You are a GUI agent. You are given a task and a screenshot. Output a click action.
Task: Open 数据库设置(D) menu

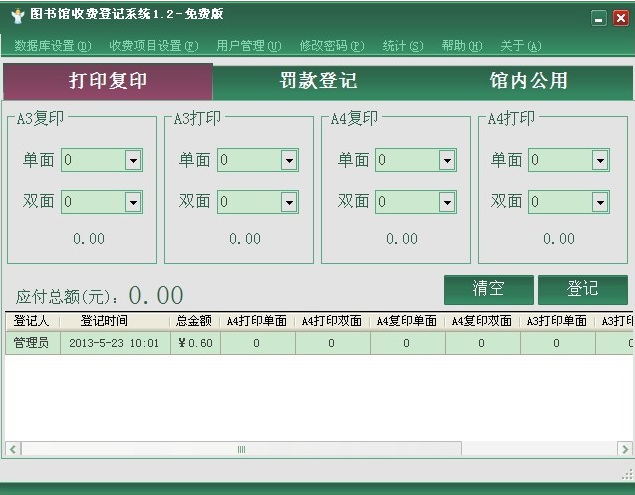pyautogui.click(x=53, y=46)
